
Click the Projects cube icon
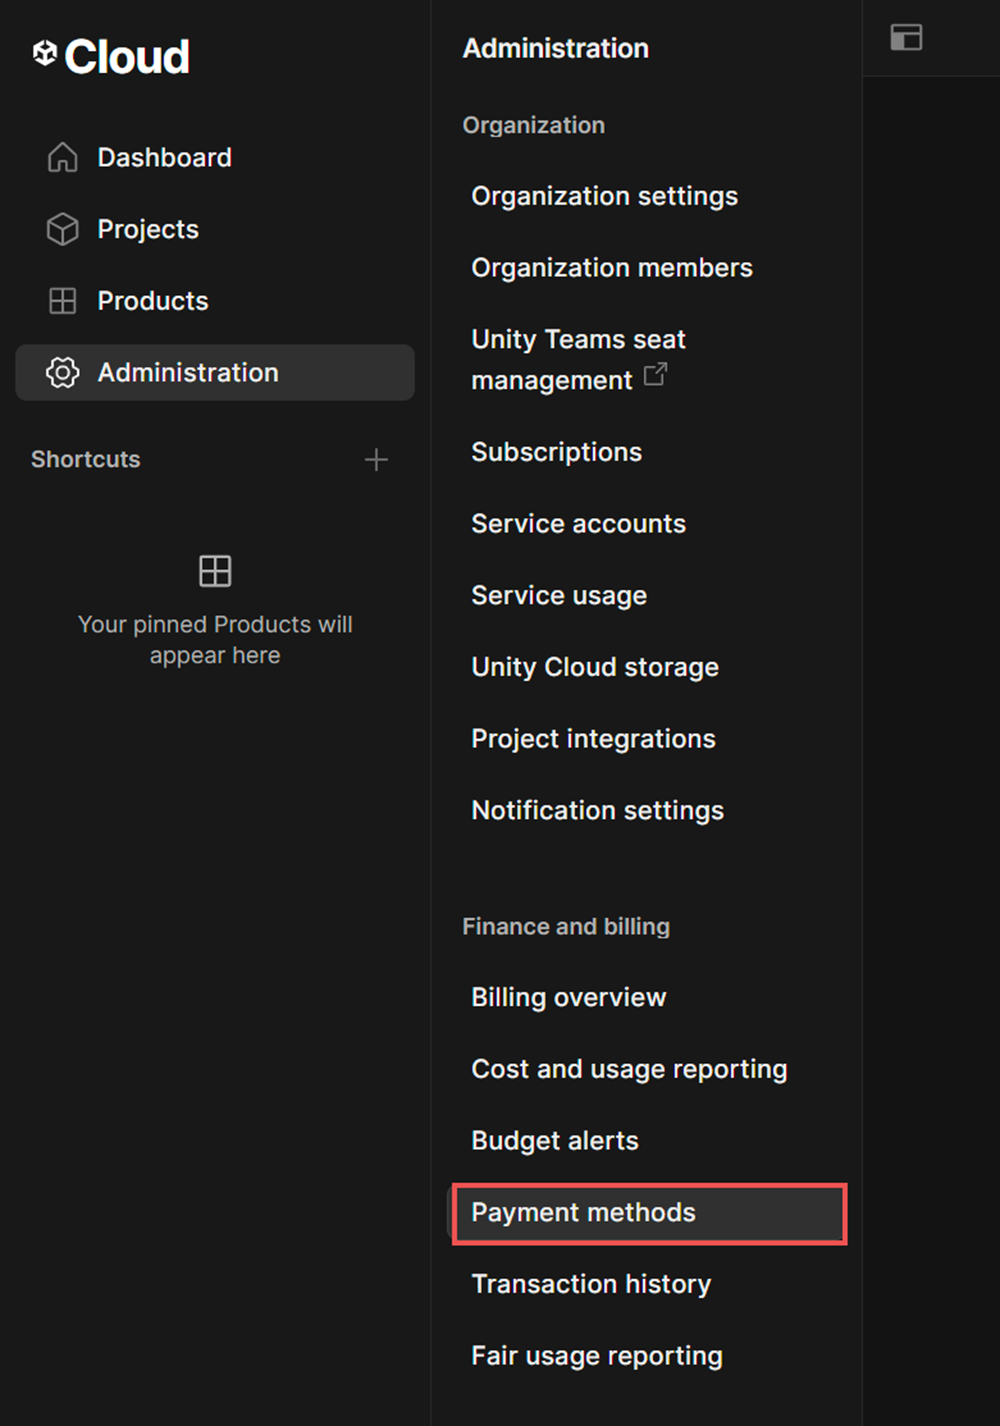point(61,229)
